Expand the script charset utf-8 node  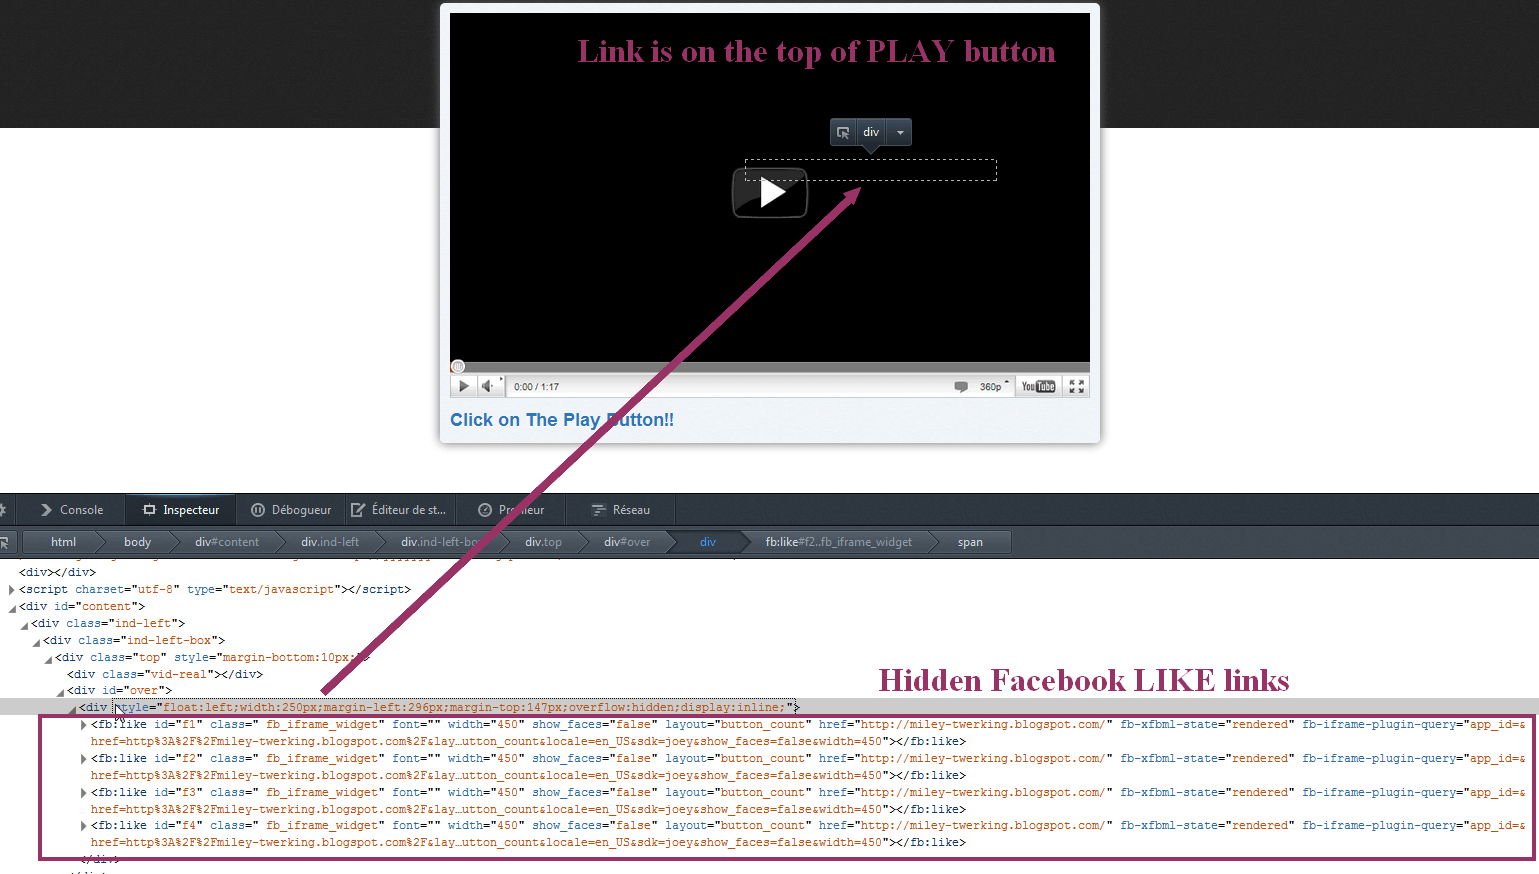(x=12, y=590)
